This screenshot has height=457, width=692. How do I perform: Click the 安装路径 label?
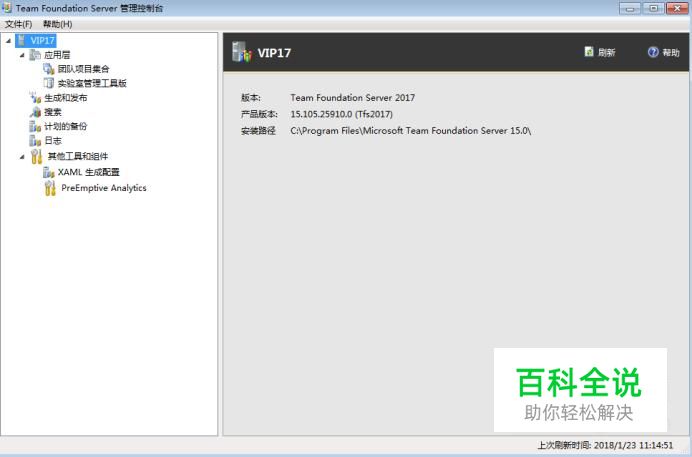[258, 131]
